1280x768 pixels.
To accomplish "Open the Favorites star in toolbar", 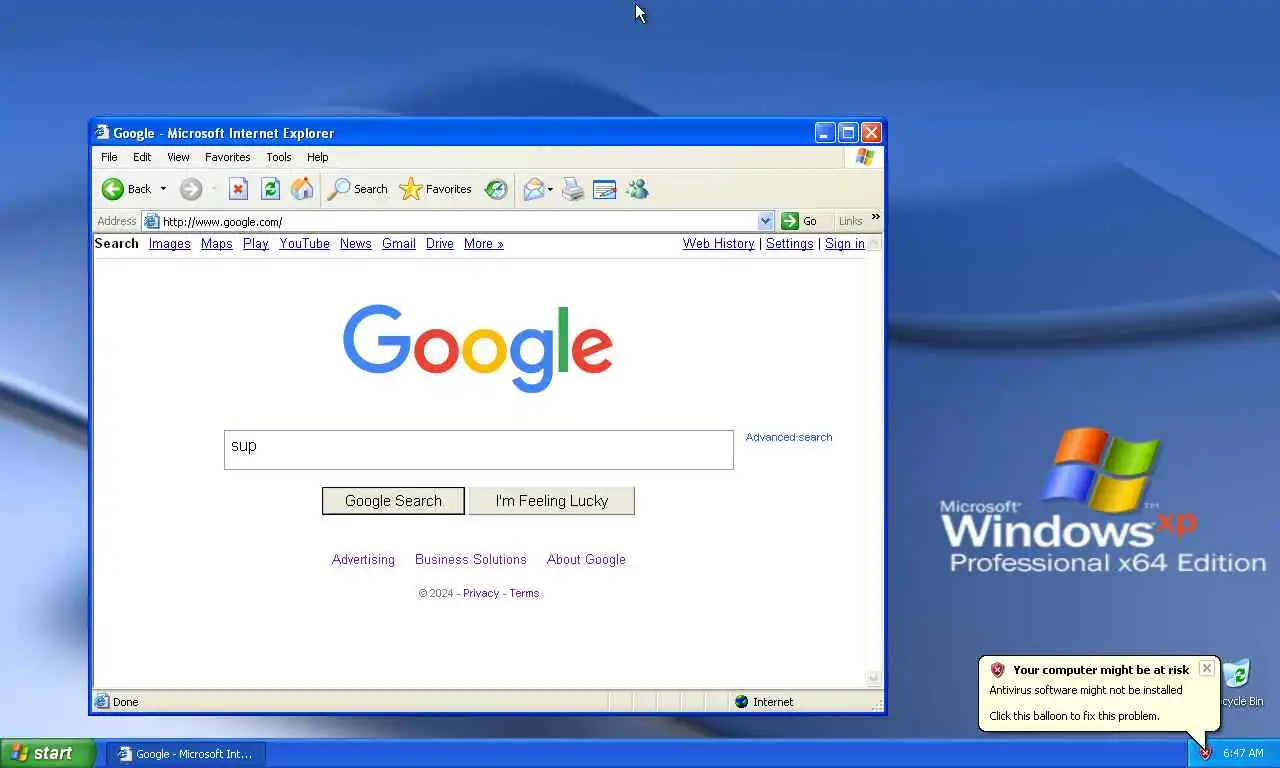I will (x=435, y=189).
